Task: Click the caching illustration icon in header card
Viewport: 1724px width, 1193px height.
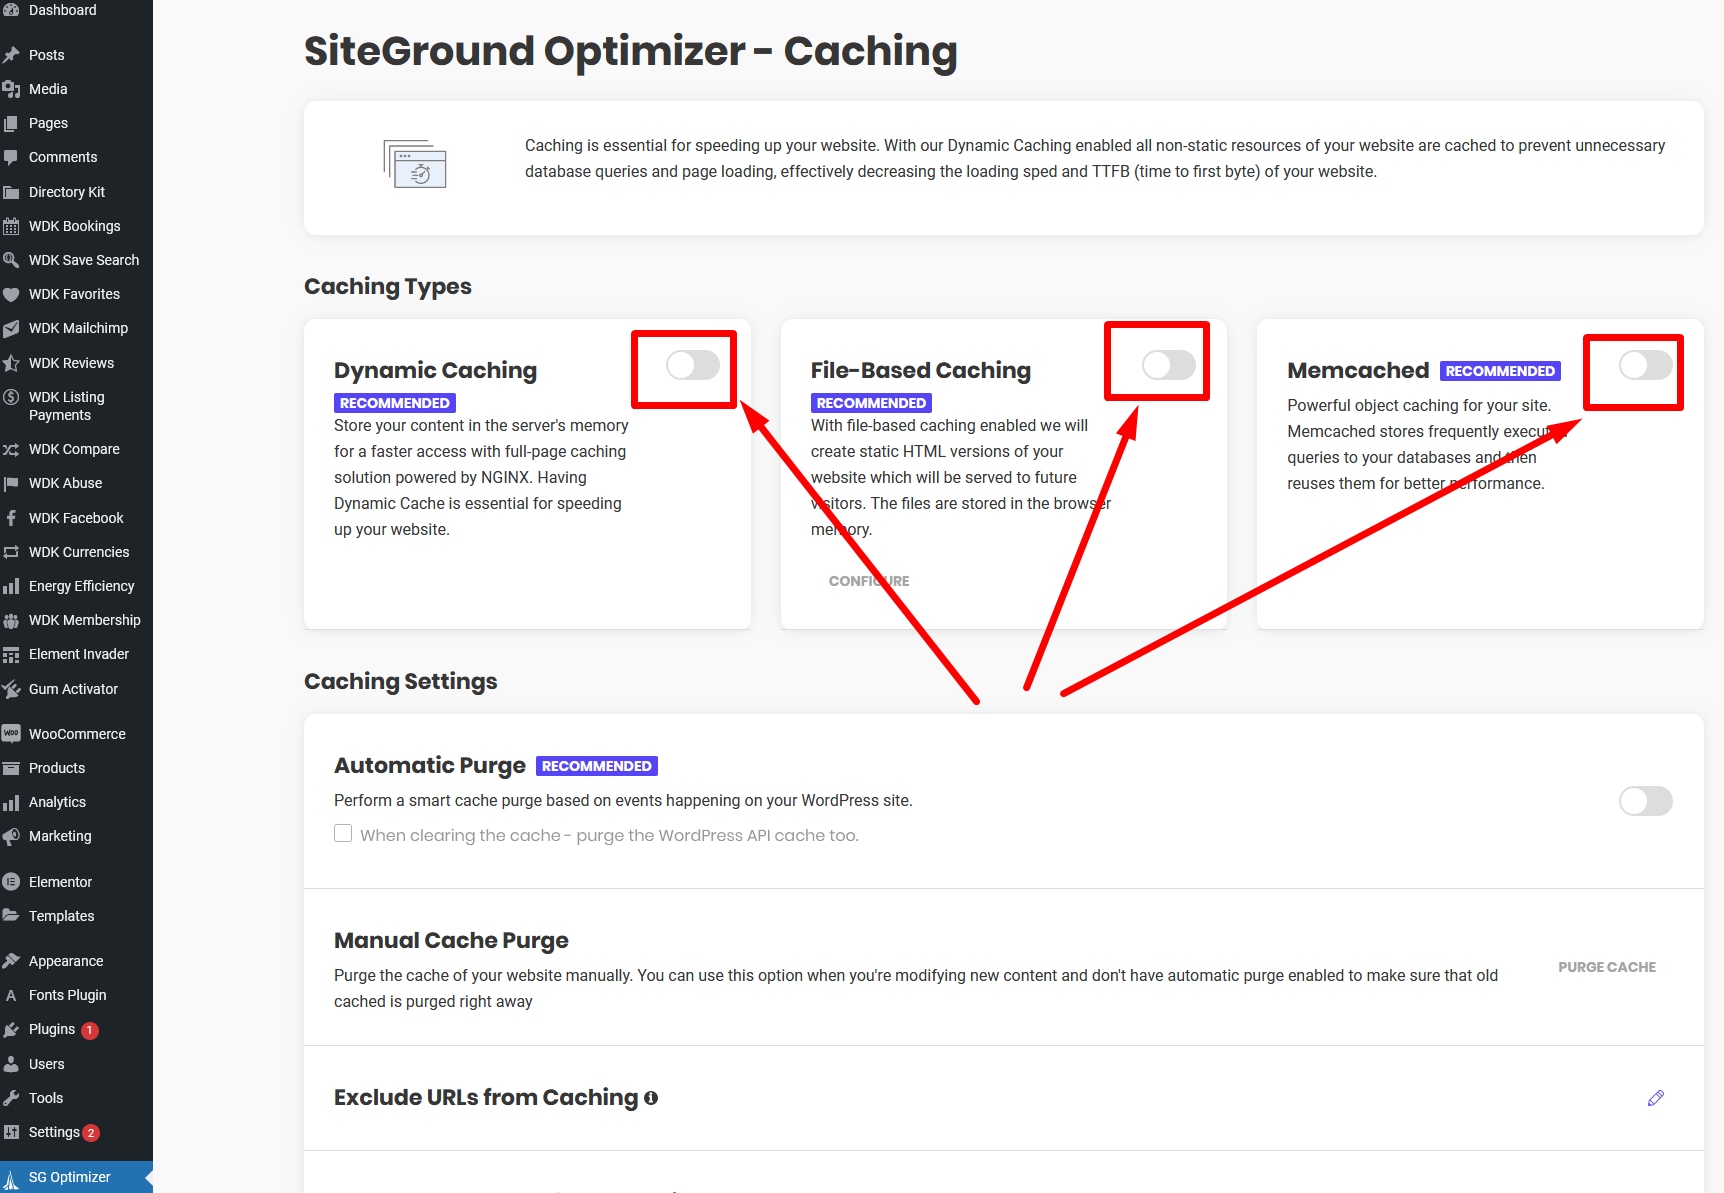Action: click(x=415, y=164)
